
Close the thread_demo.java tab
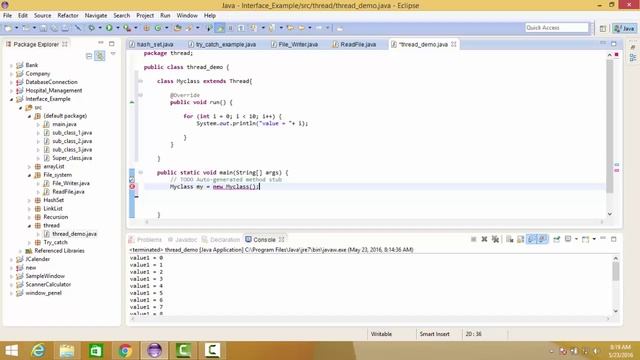coord(453,44)
